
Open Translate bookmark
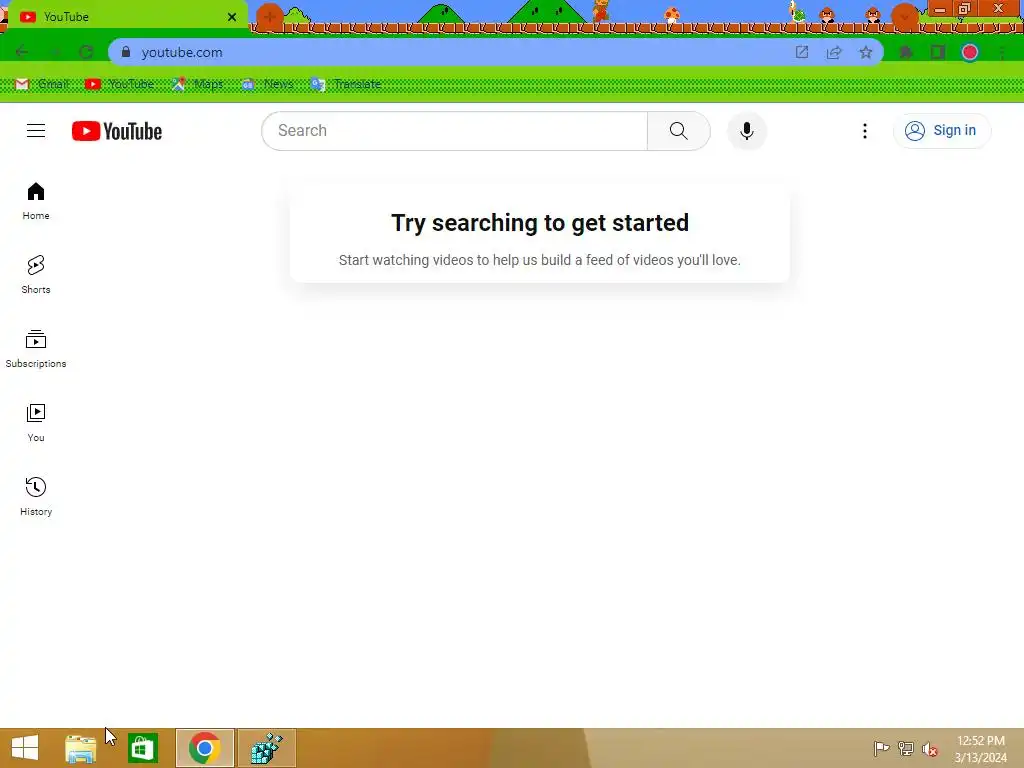[x=346, y=84]
